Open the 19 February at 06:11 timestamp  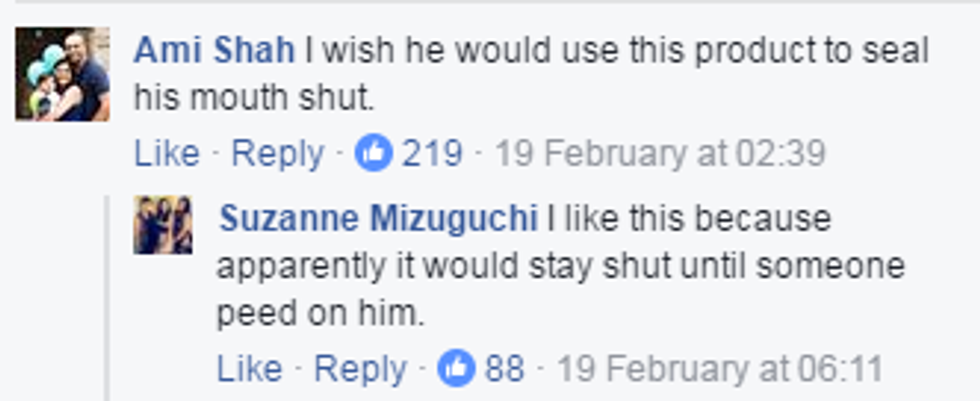pyautogui.click(x=720, y=369)
